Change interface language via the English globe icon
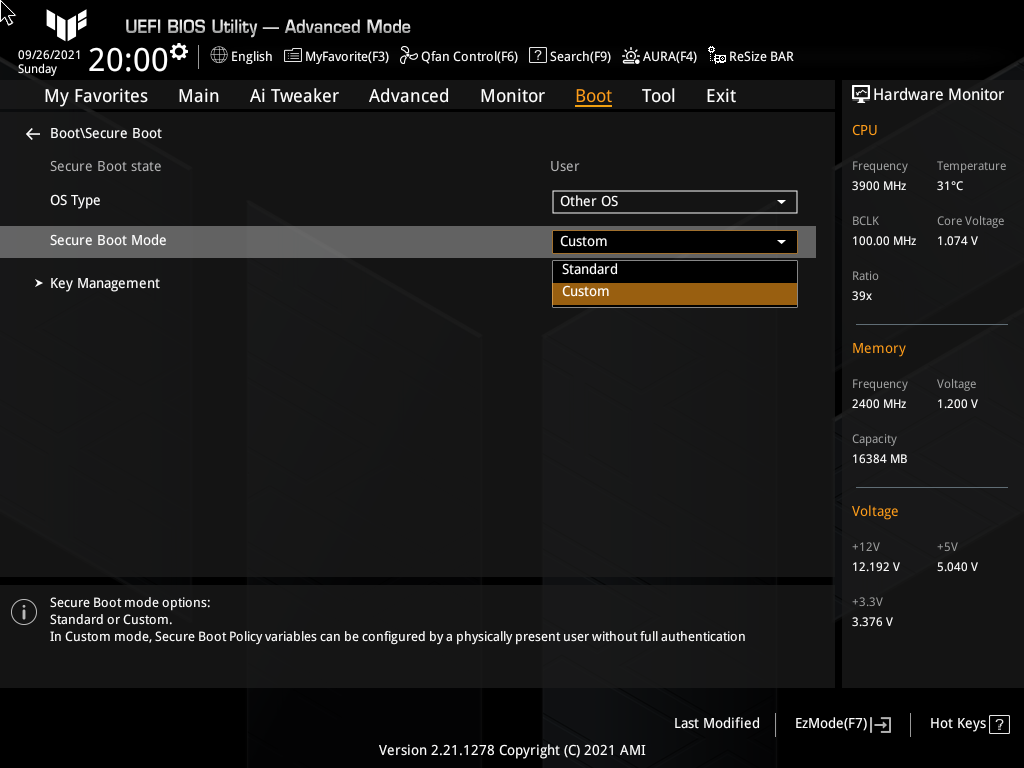This screenshot has height=768, width=1024. click(x=241, y=56)
